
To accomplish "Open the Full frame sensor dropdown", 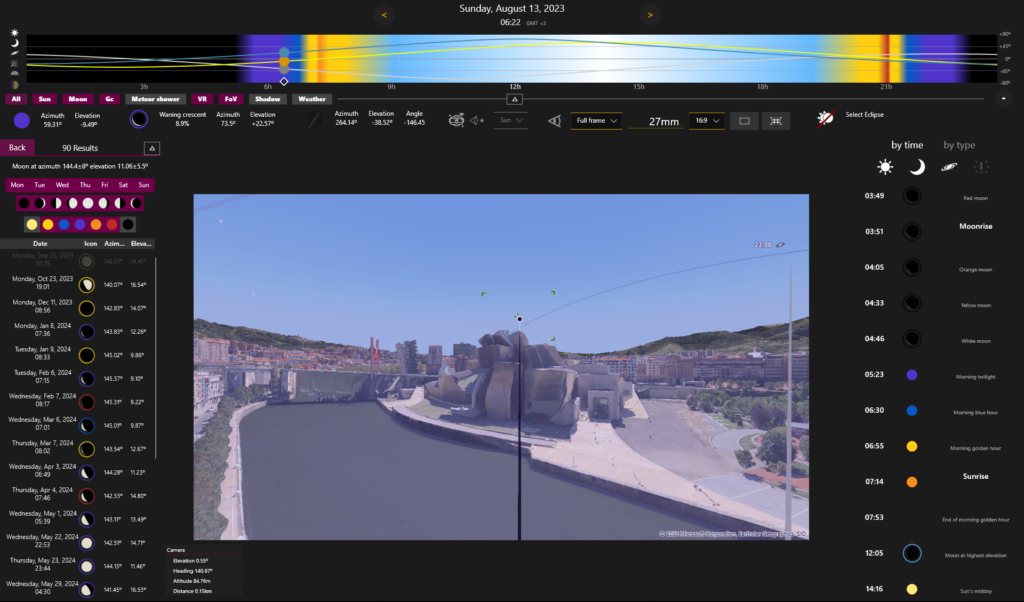I will 596,121.
